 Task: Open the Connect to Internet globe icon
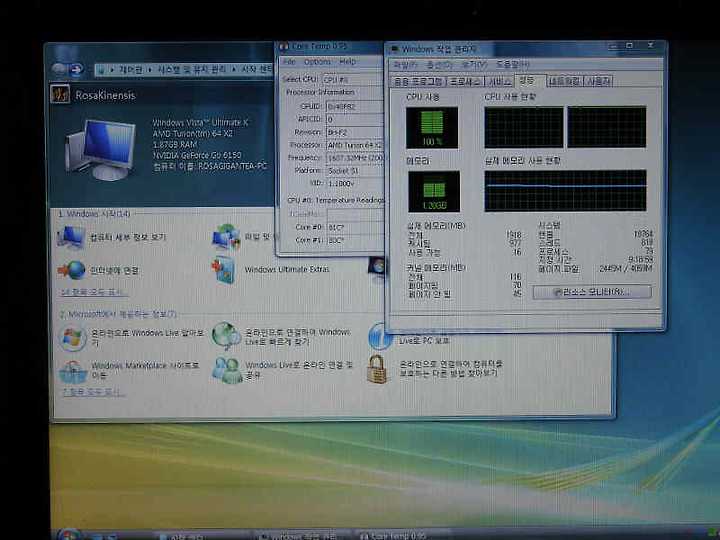click(72, 270)
